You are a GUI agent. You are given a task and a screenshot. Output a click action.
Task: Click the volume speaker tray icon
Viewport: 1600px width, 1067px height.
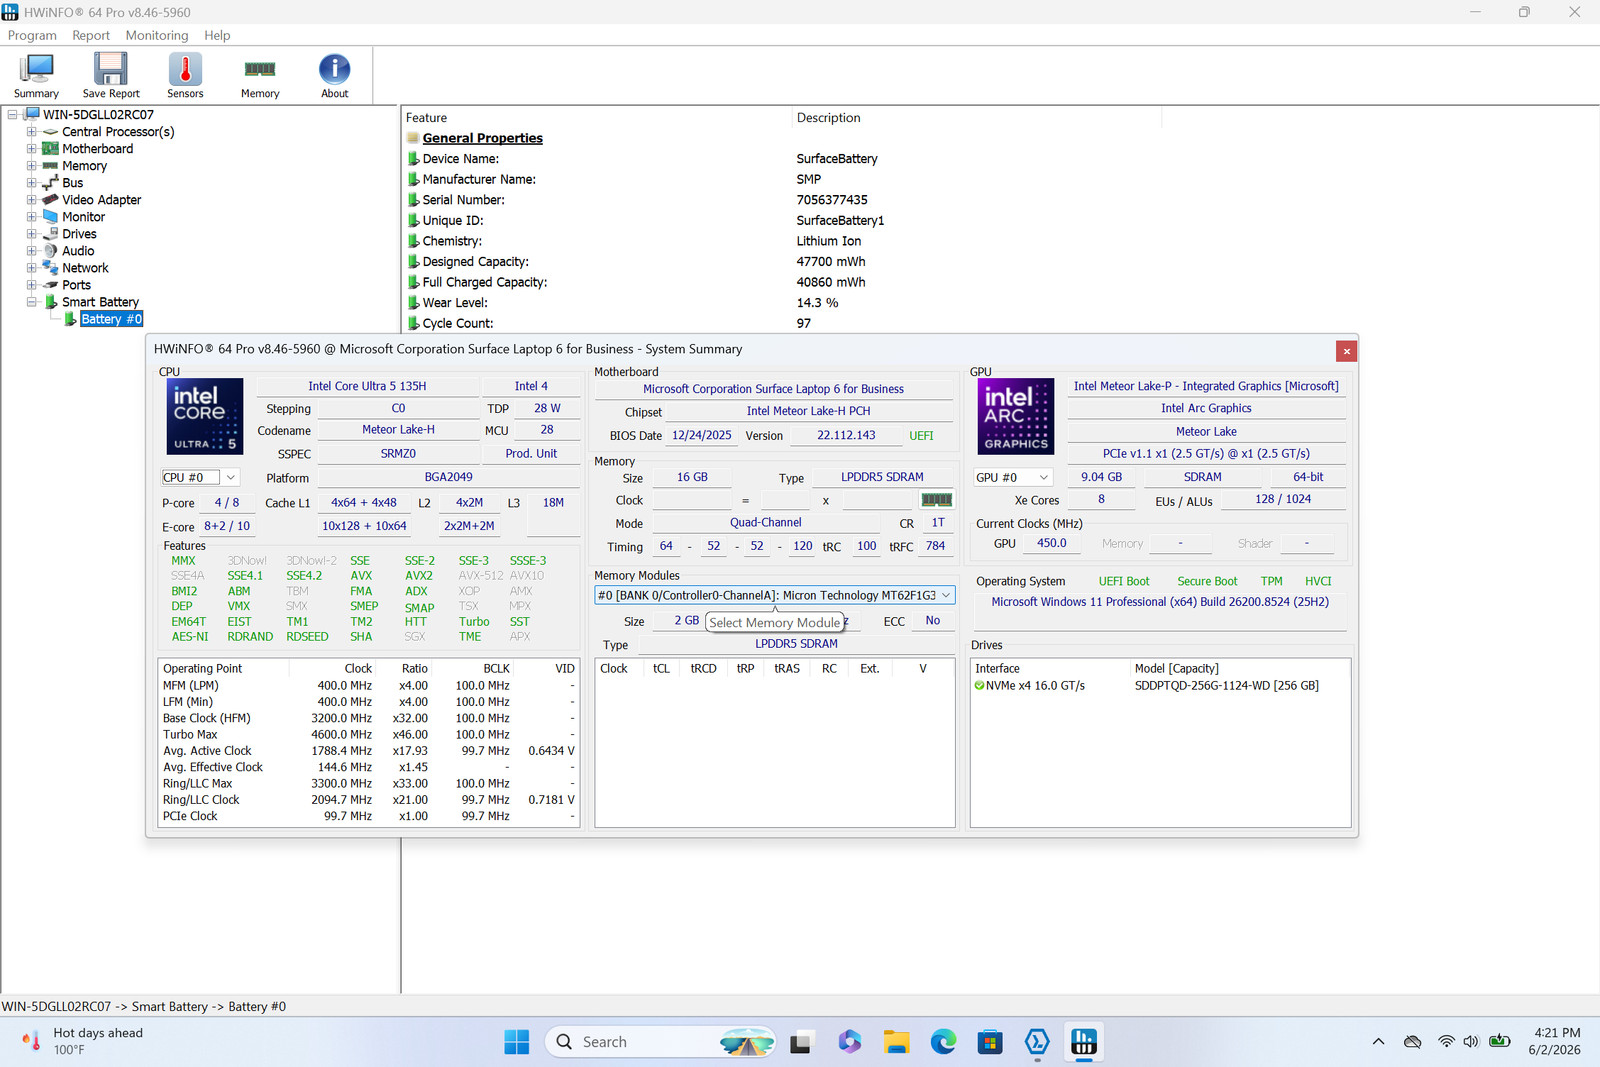point(1471,1042)
